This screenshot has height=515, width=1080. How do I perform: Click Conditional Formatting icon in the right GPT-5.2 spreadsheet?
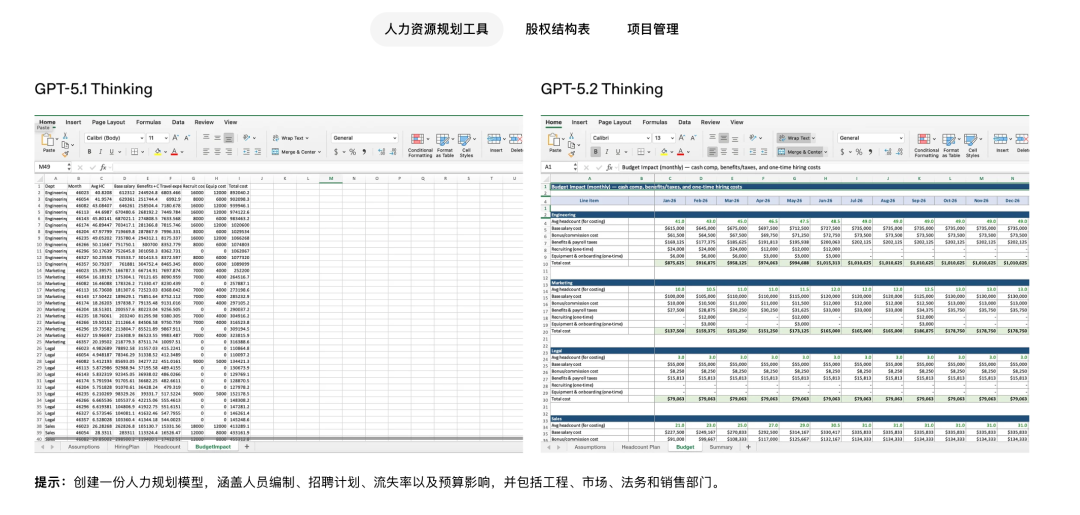(x=926, y=141)
